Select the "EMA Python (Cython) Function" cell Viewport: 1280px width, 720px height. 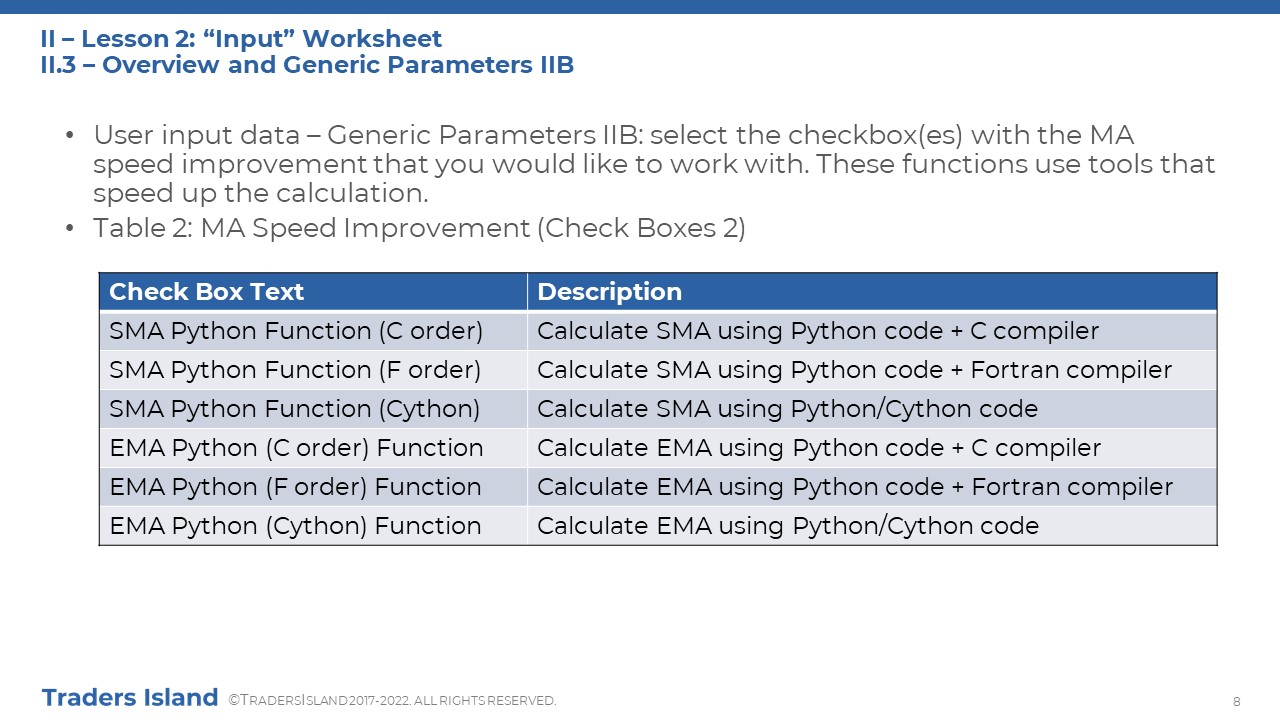pos(313,526)
